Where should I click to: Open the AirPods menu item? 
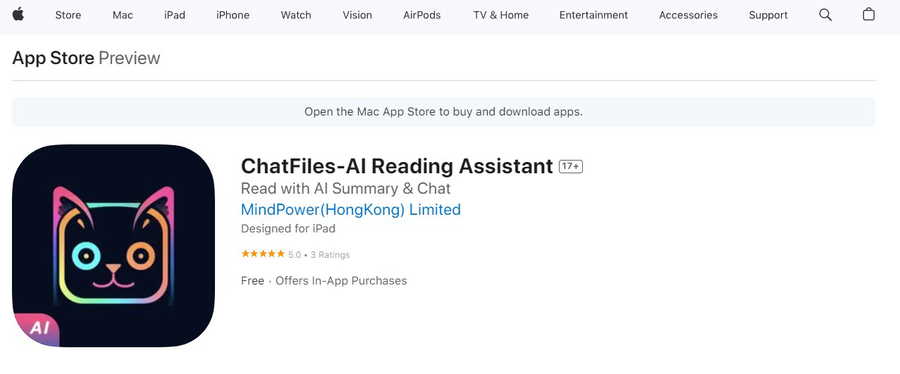(422, 15)
